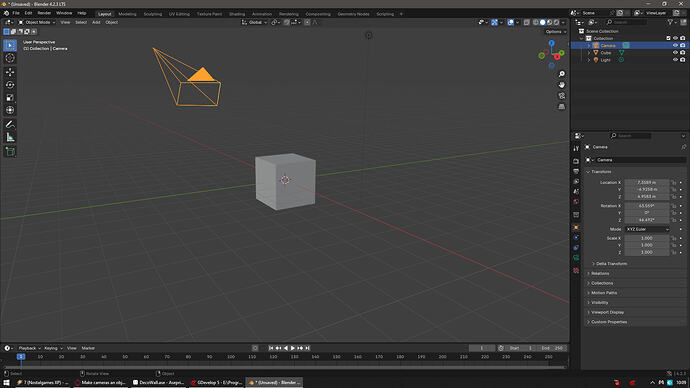This screenshot has height=388, width=690.
Task: Select the Move tool
Action: pos(10,72)
